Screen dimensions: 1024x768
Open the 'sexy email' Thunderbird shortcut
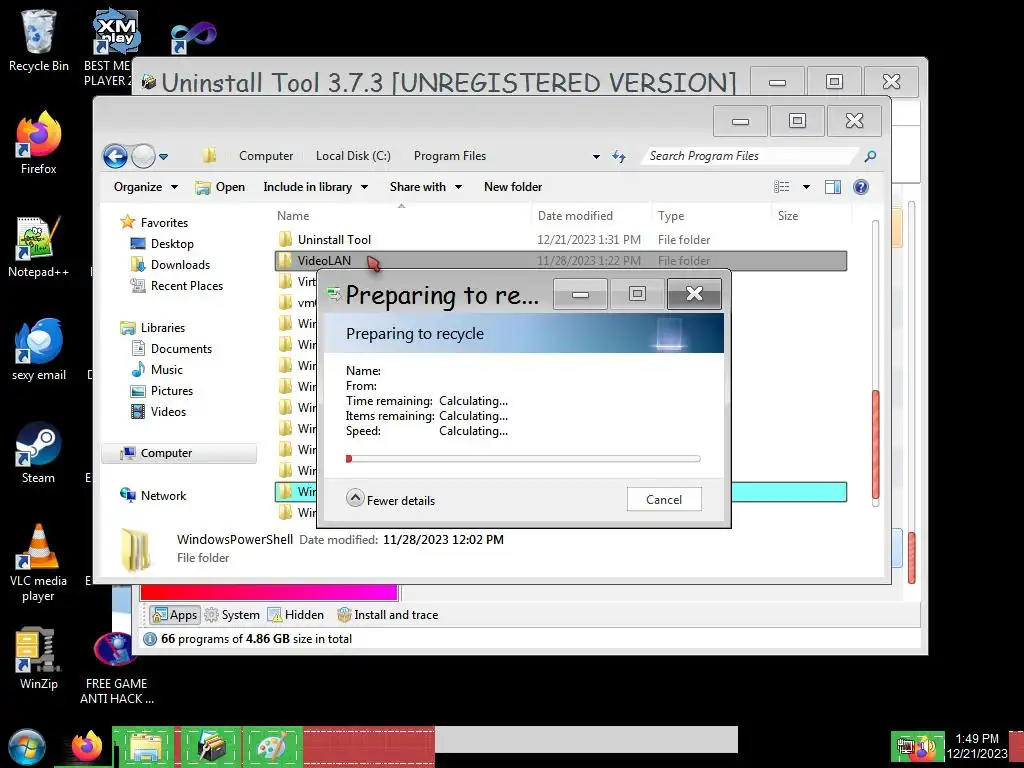tap(39, 349)
